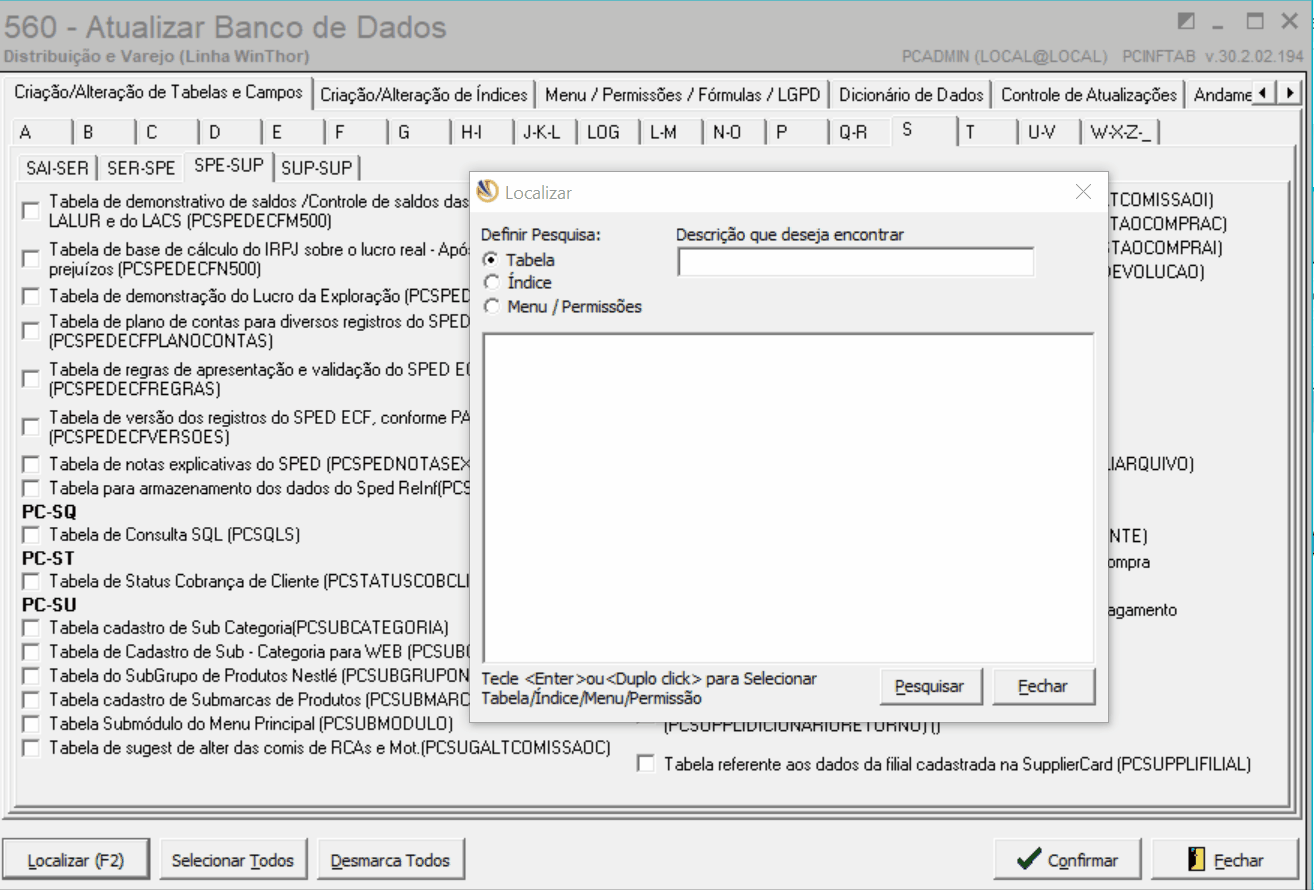Click the Confirmar button
Image resolution: width=1314 pixels, height=890 pixels.
click(1068, 860)
